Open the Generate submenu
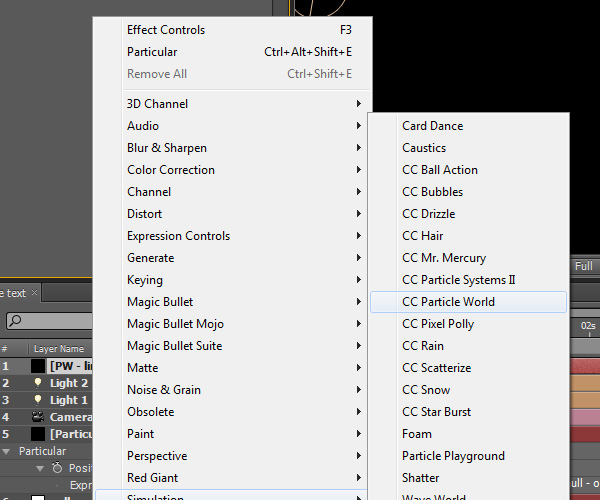This screenshot has width=600, height=500. click(233, 257)
